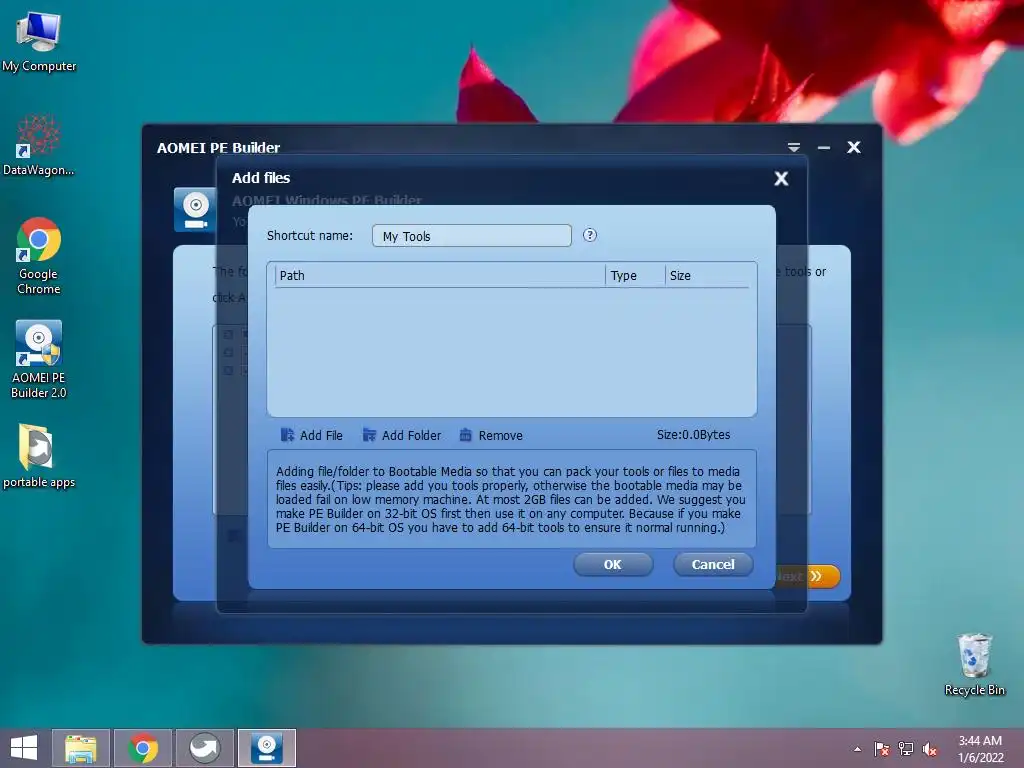This screenshot has height=768, width=1024.
Task: Click Next in AOMEI PE Builder window
Action: click(x=807, y=576)
